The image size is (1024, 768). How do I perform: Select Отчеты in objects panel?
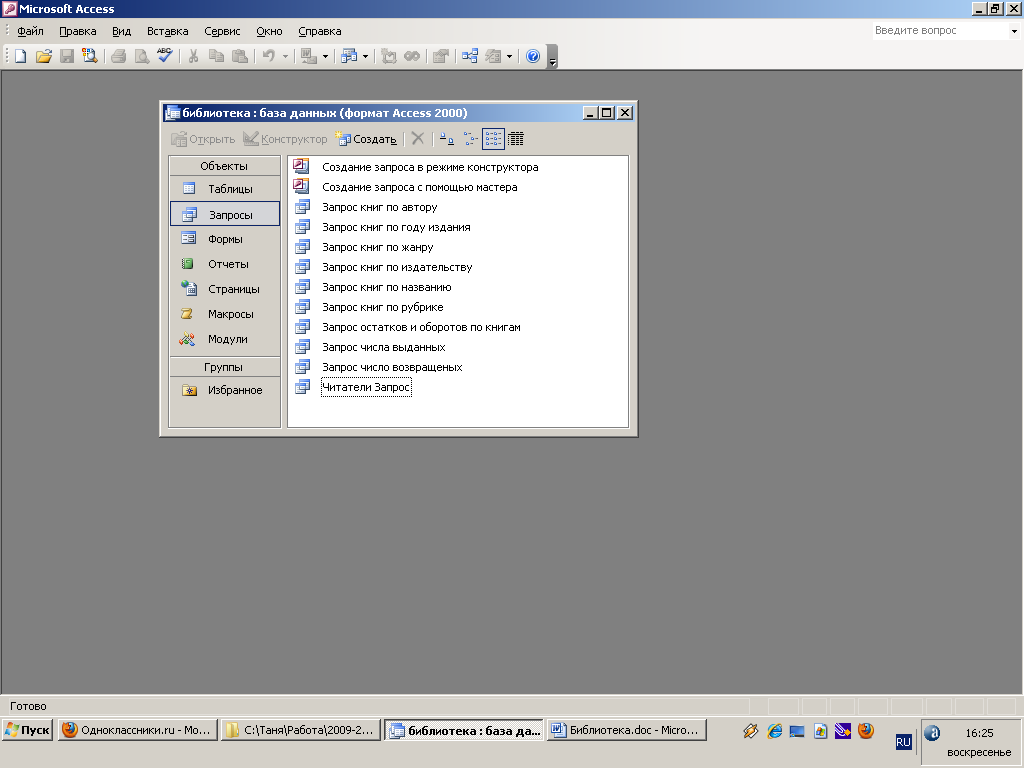(x=224, y=264)
